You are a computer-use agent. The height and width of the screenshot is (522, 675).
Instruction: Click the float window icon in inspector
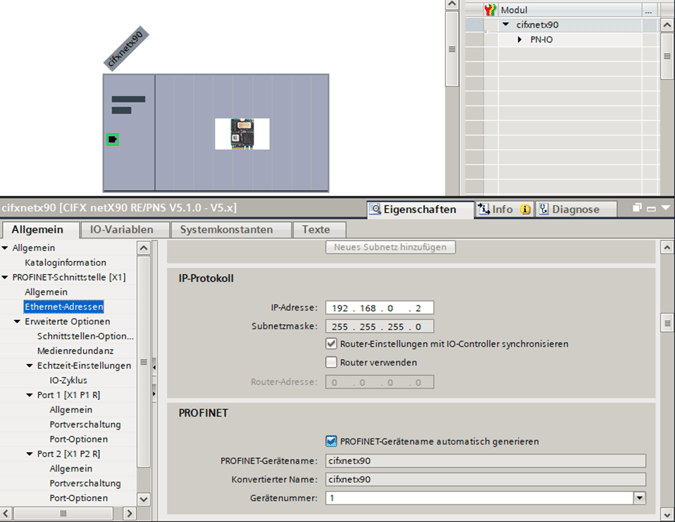coord(637,208)
